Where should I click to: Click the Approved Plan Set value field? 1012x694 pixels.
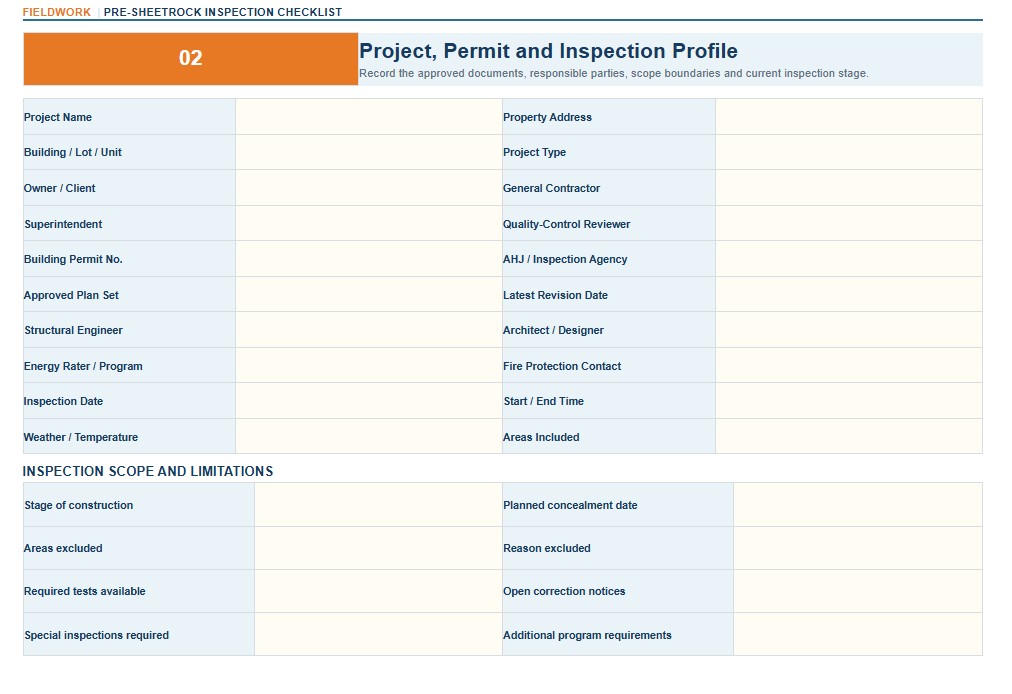tap(369, 294)
